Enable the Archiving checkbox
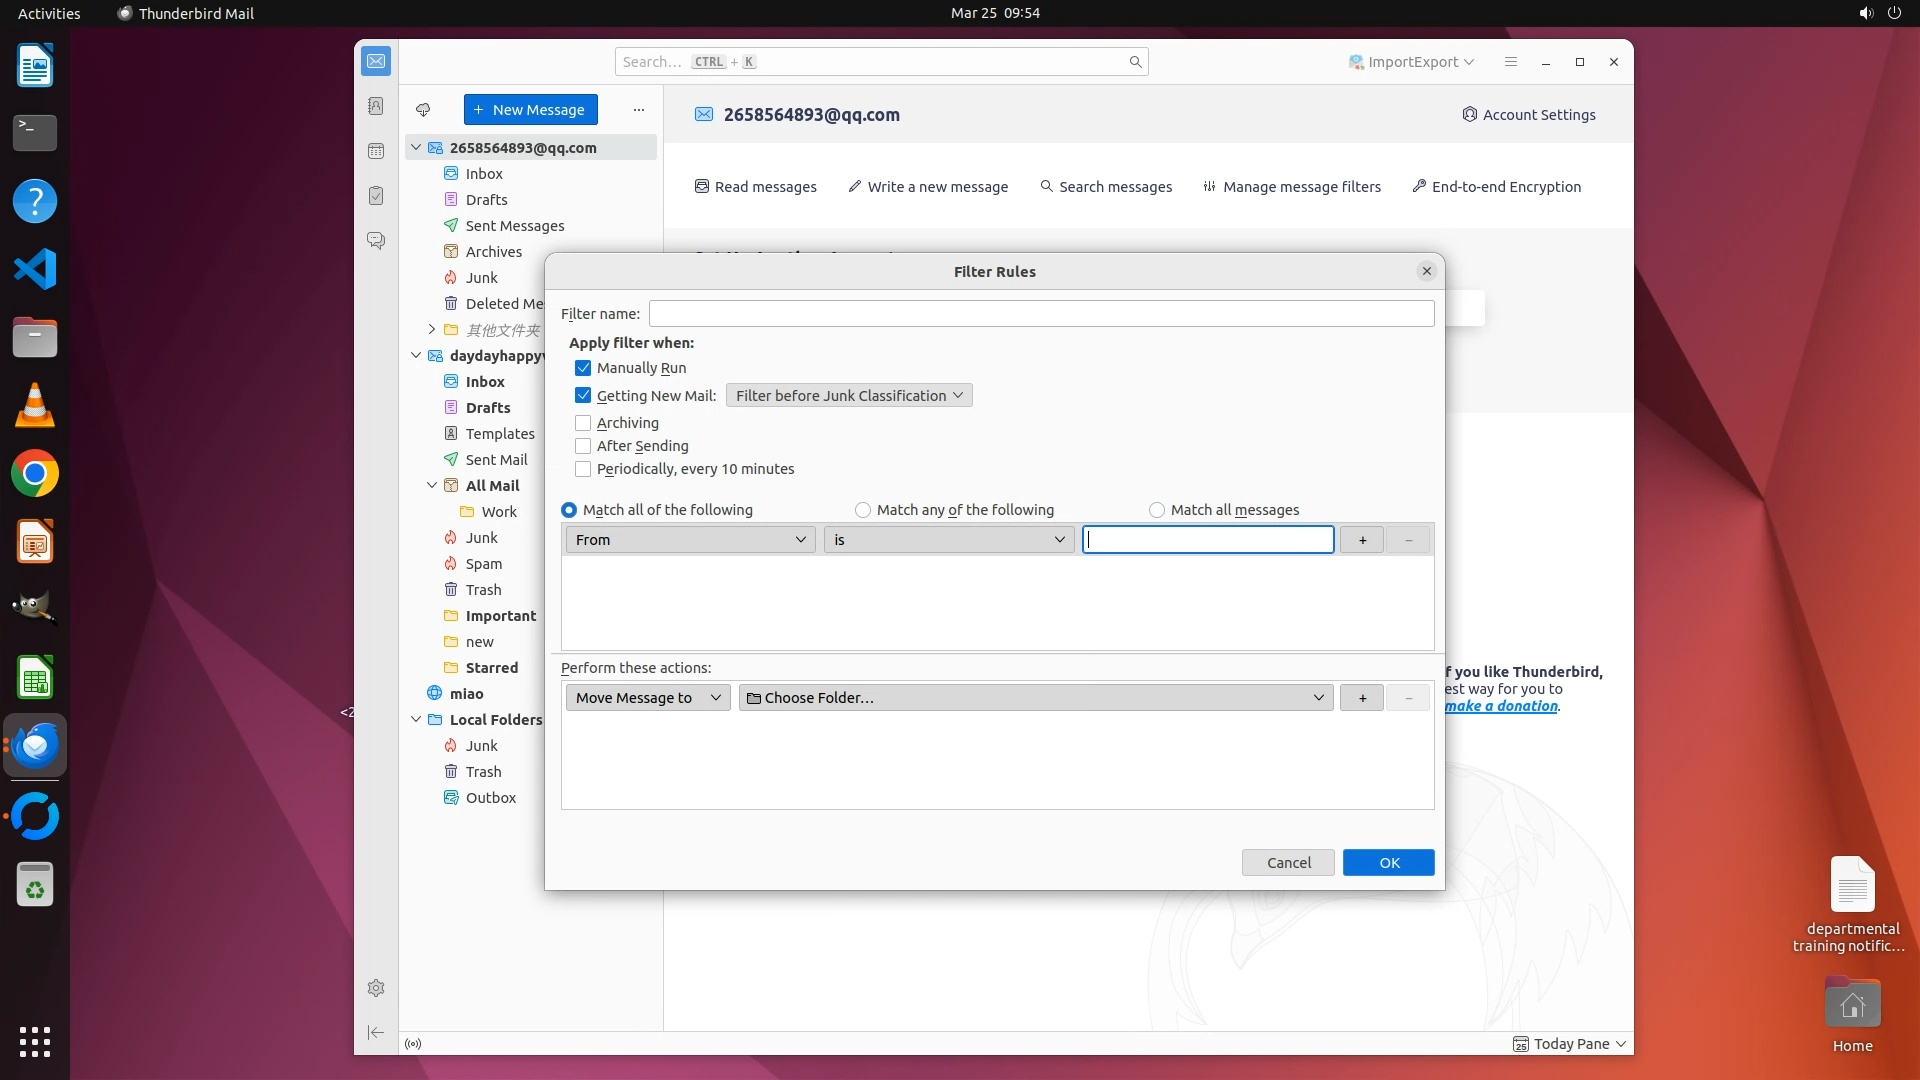1920x1080 pixels. point(583,423)
